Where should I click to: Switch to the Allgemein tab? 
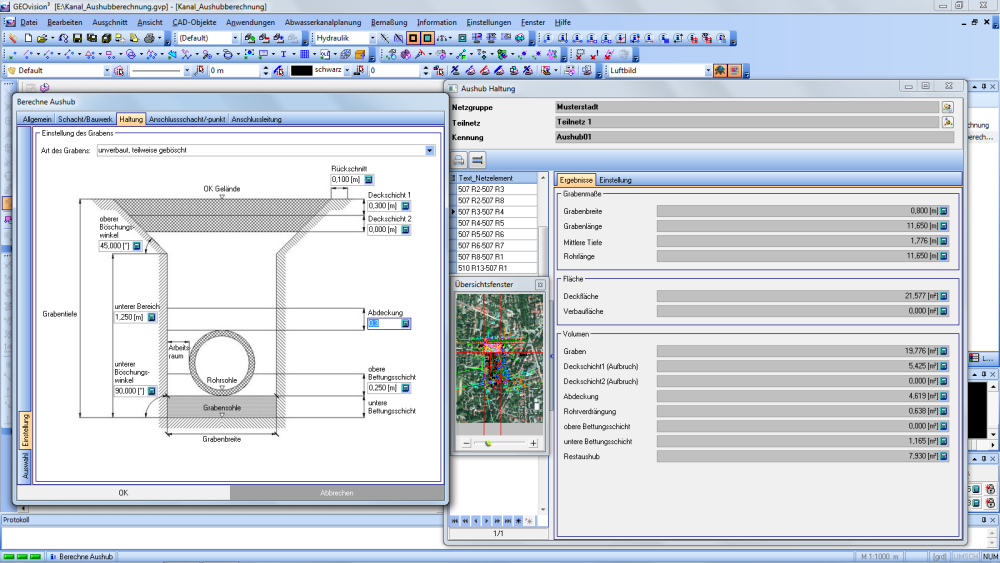tap(37, 119)
